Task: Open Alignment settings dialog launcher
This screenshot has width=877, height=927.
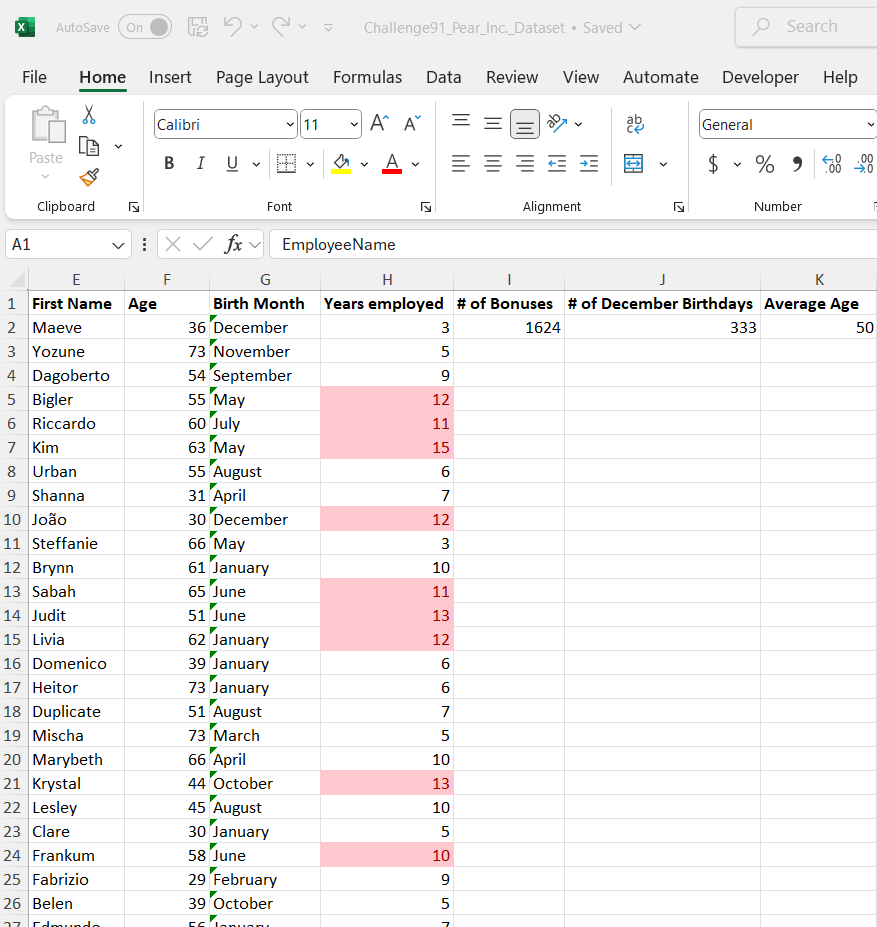Action: 679,207
